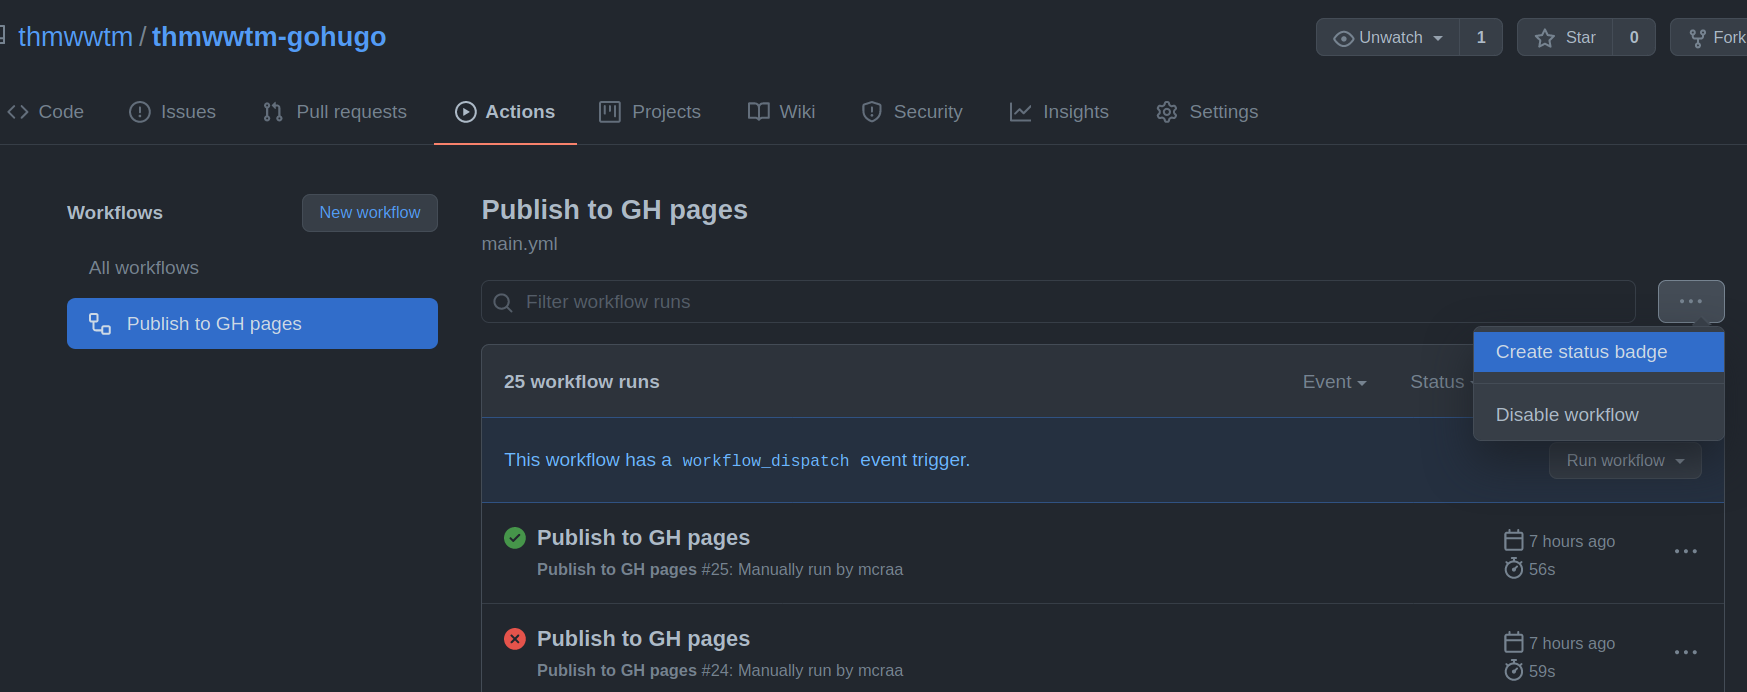Click the Pull requests branch icon

pos(273,112)
